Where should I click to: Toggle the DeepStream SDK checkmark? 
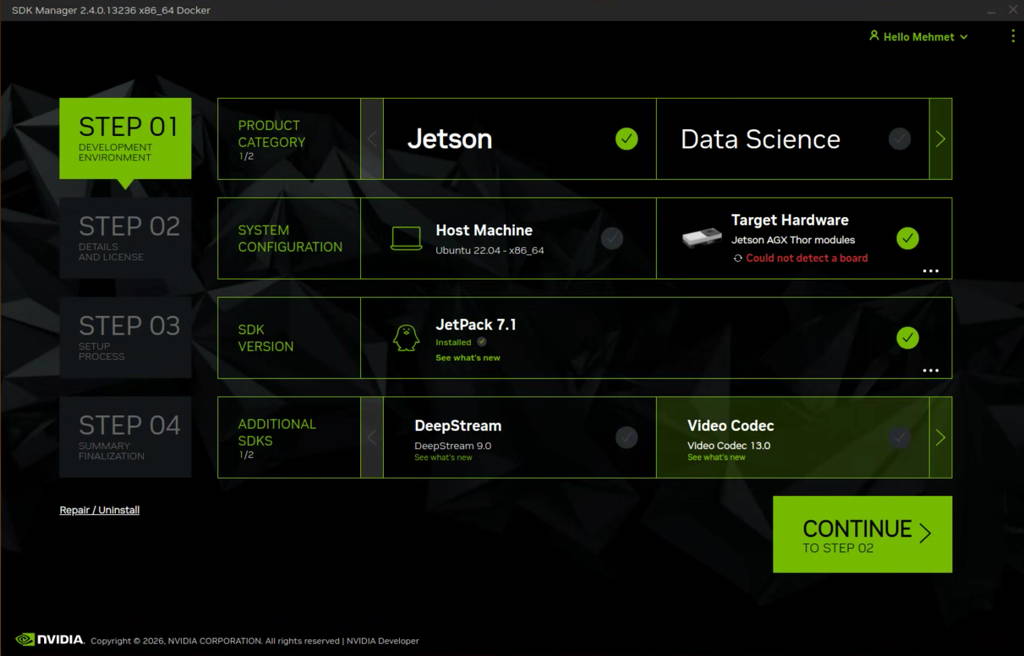[626, 437]
